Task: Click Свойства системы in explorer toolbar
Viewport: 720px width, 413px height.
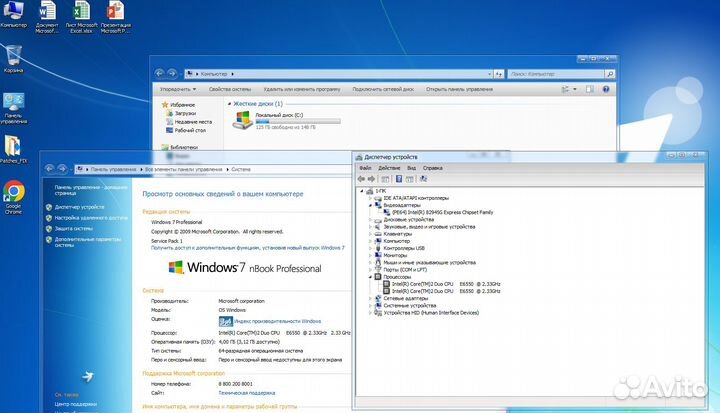Action: (x=230, y=89)
